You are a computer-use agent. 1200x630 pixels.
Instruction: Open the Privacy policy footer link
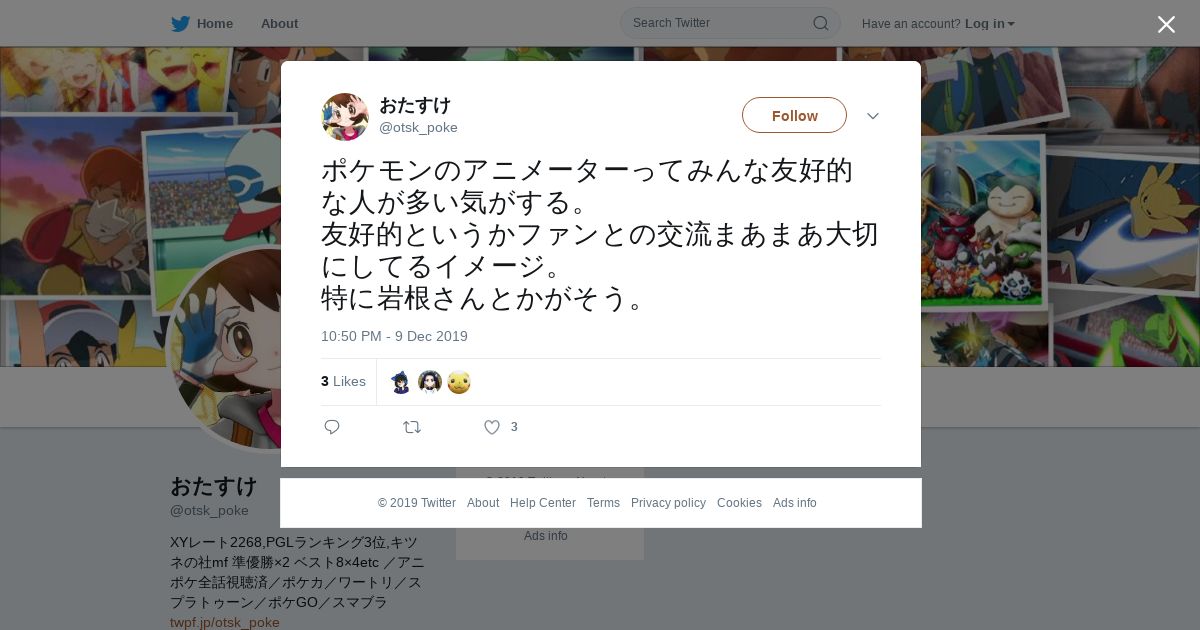point(668,503)
